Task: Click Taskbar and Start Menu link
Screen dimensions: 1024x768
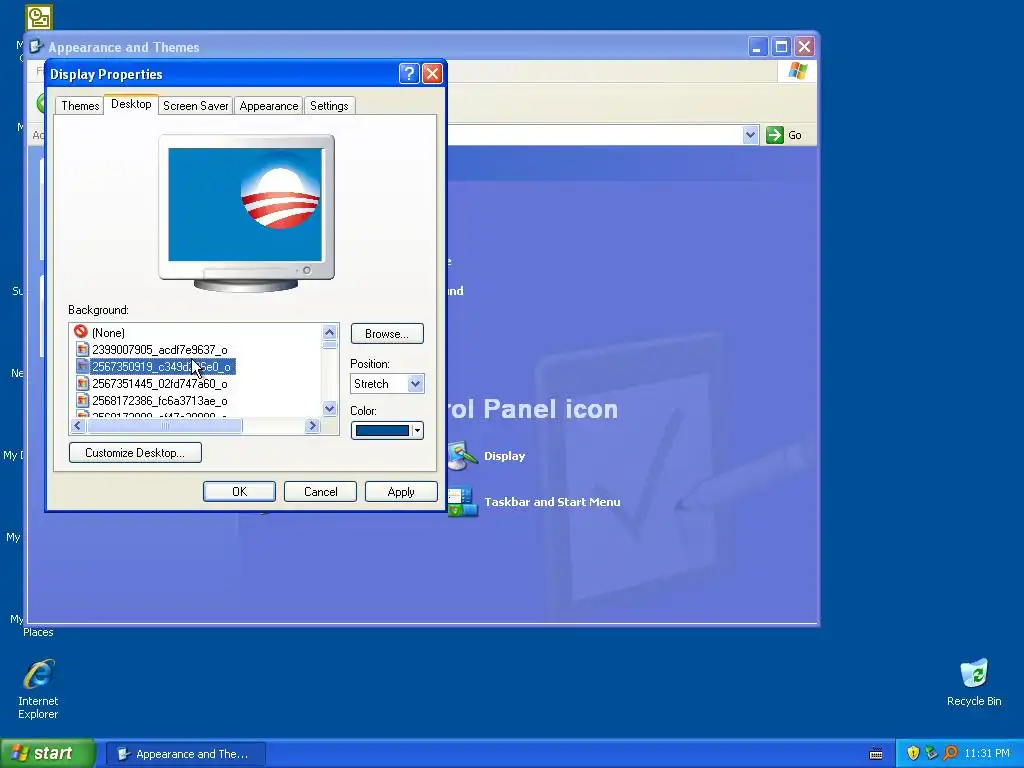Action: tap(552, 502)
